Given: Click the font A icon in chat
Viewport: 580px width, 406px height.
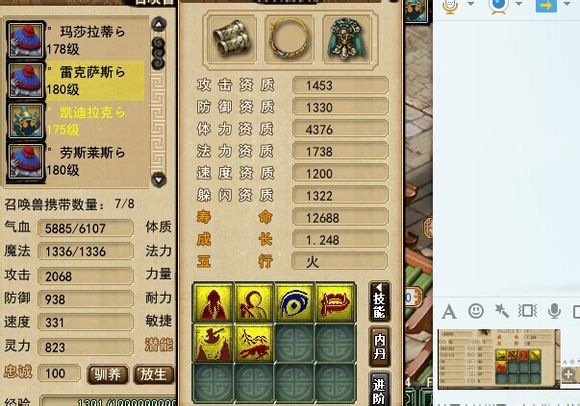Looking at the screenshot, I should (x=449, y=311).
